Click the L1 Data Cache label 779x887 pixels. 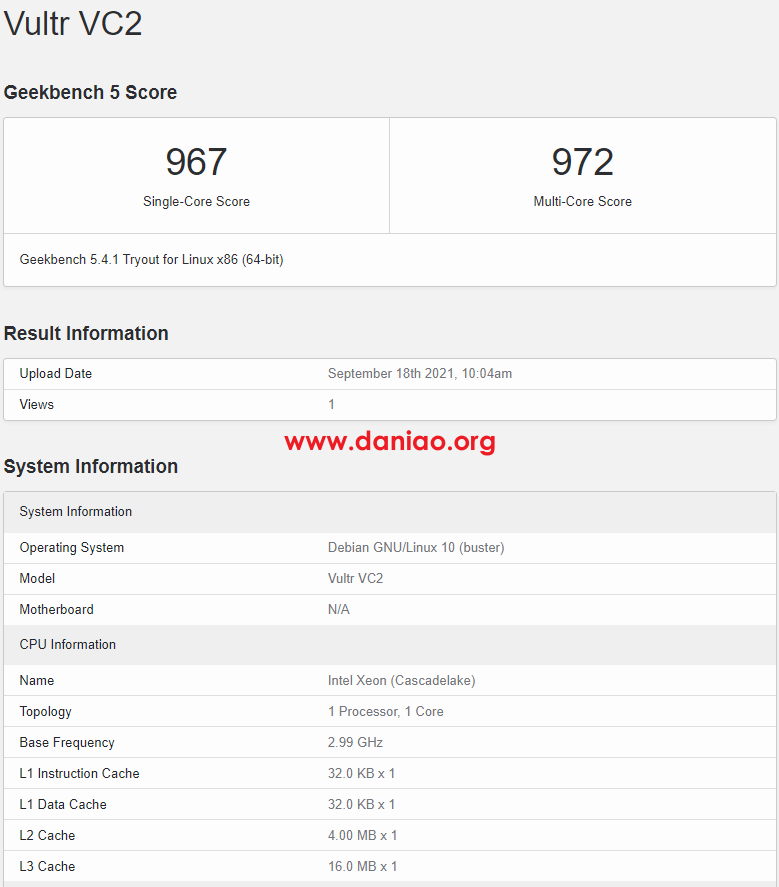point(63,804)
